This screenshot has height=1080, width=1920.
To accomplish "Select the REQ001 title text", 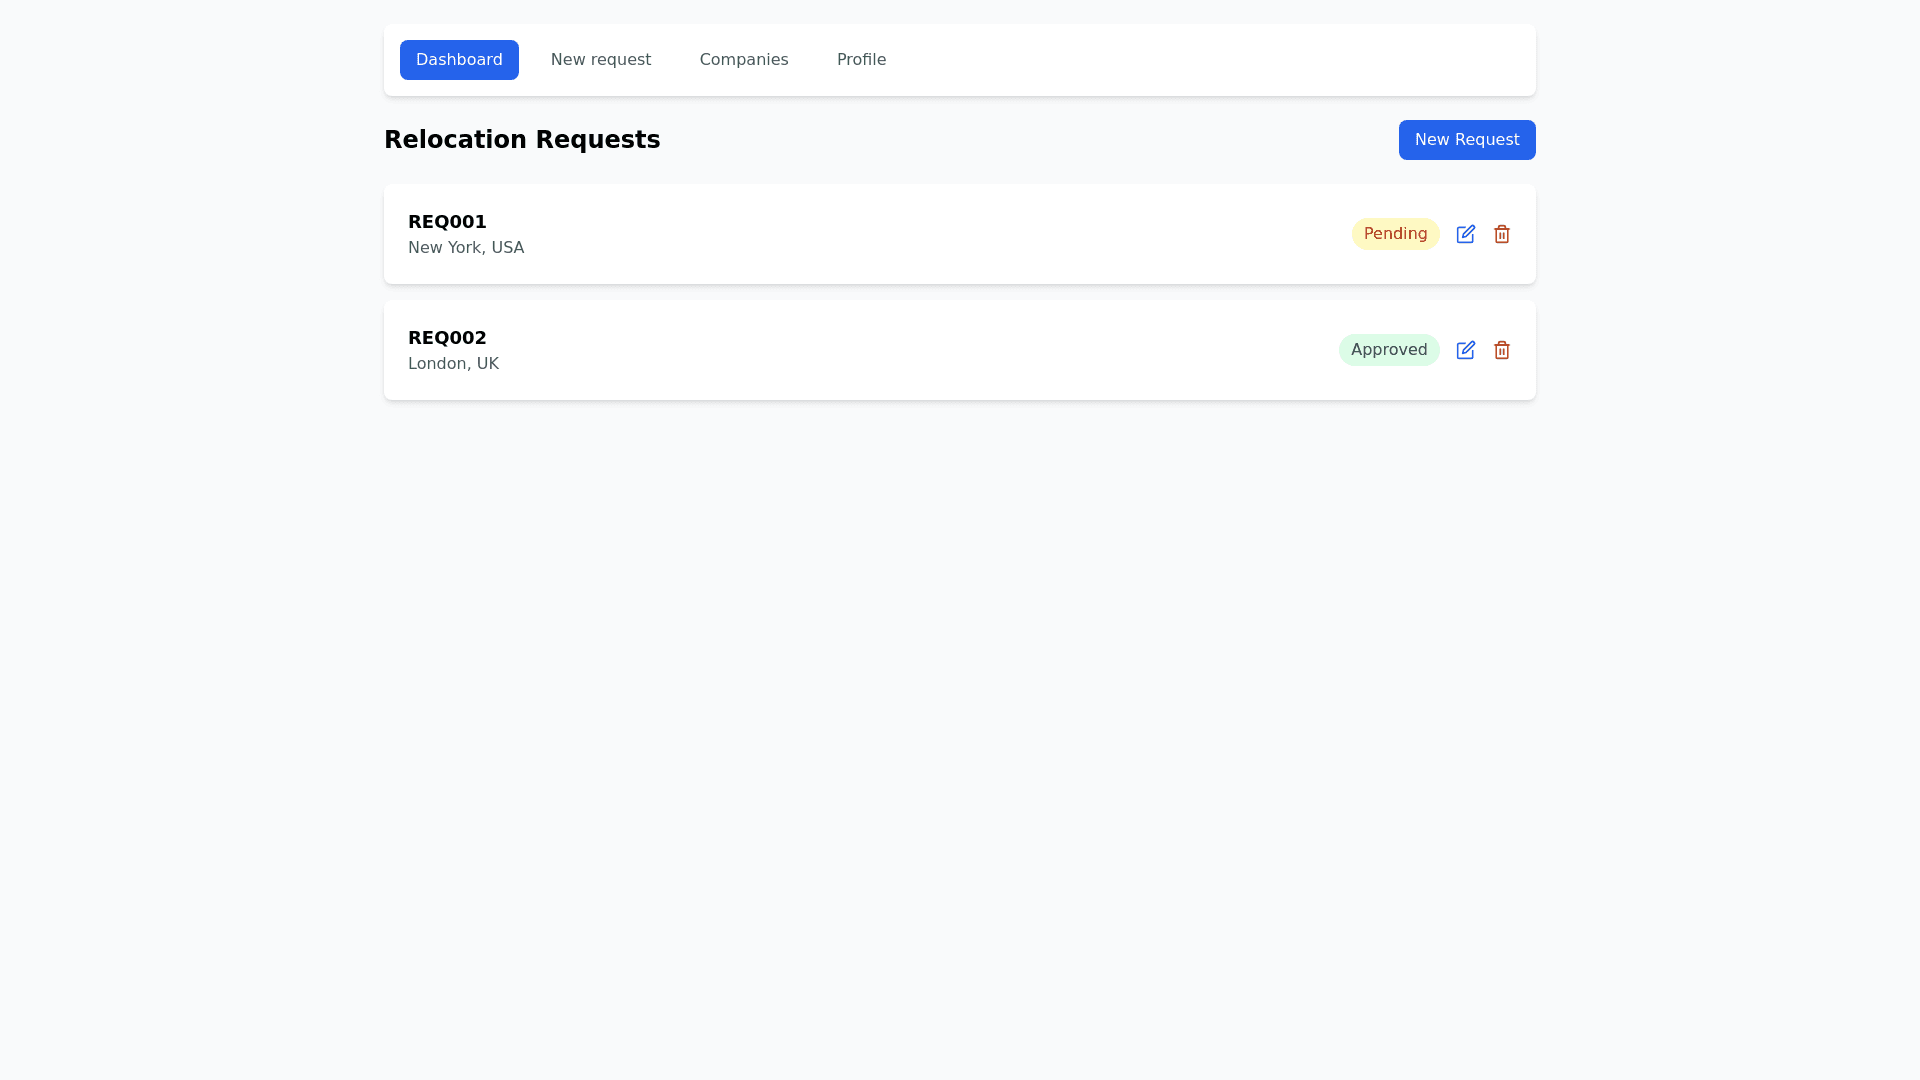I will 447,222.
